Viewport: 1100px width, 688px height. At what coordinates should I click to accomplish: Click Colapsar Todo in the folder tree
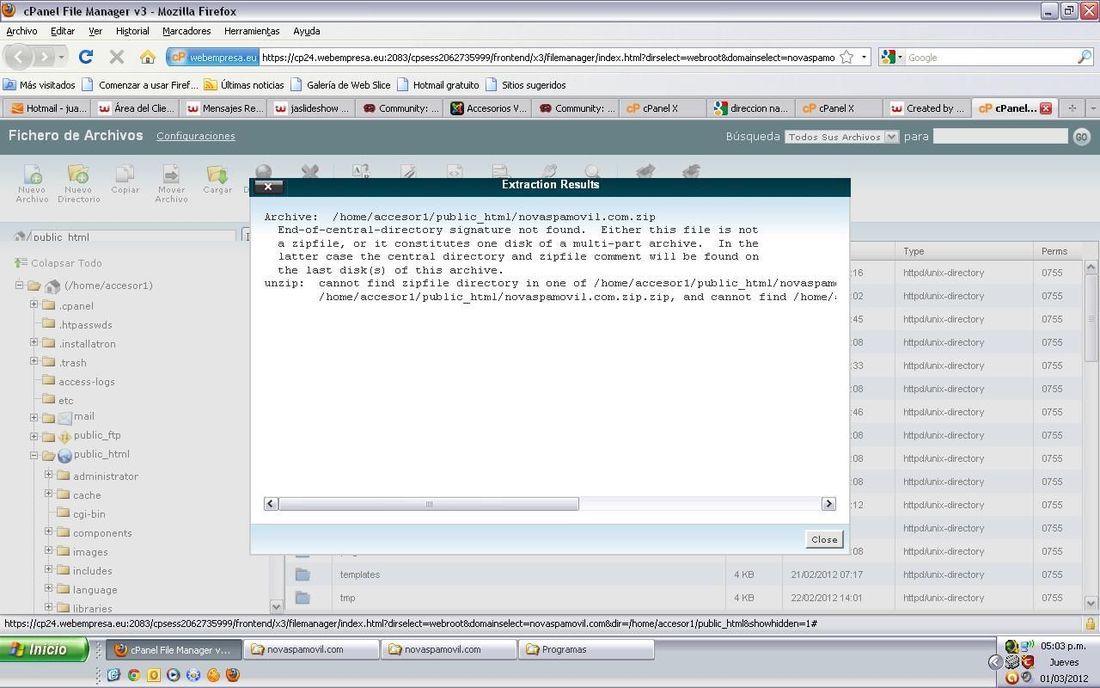click(x=59, y=263)
